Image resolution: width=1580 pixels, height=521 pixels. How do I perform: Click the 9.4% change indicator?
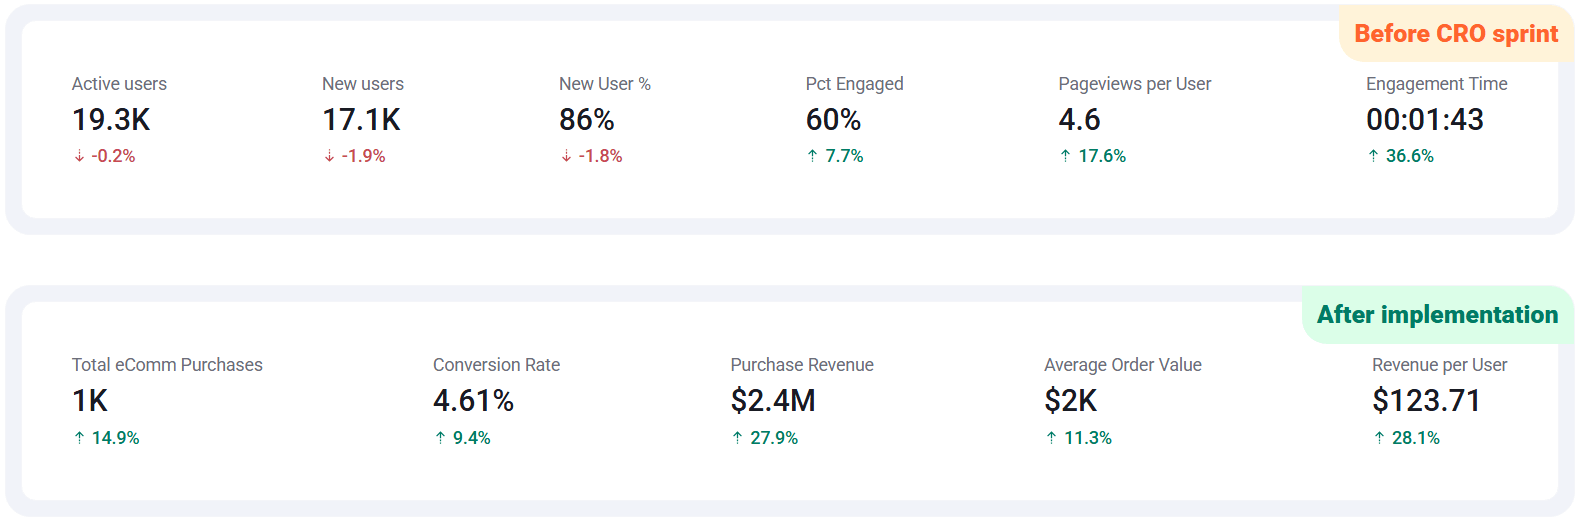(472, 438)
